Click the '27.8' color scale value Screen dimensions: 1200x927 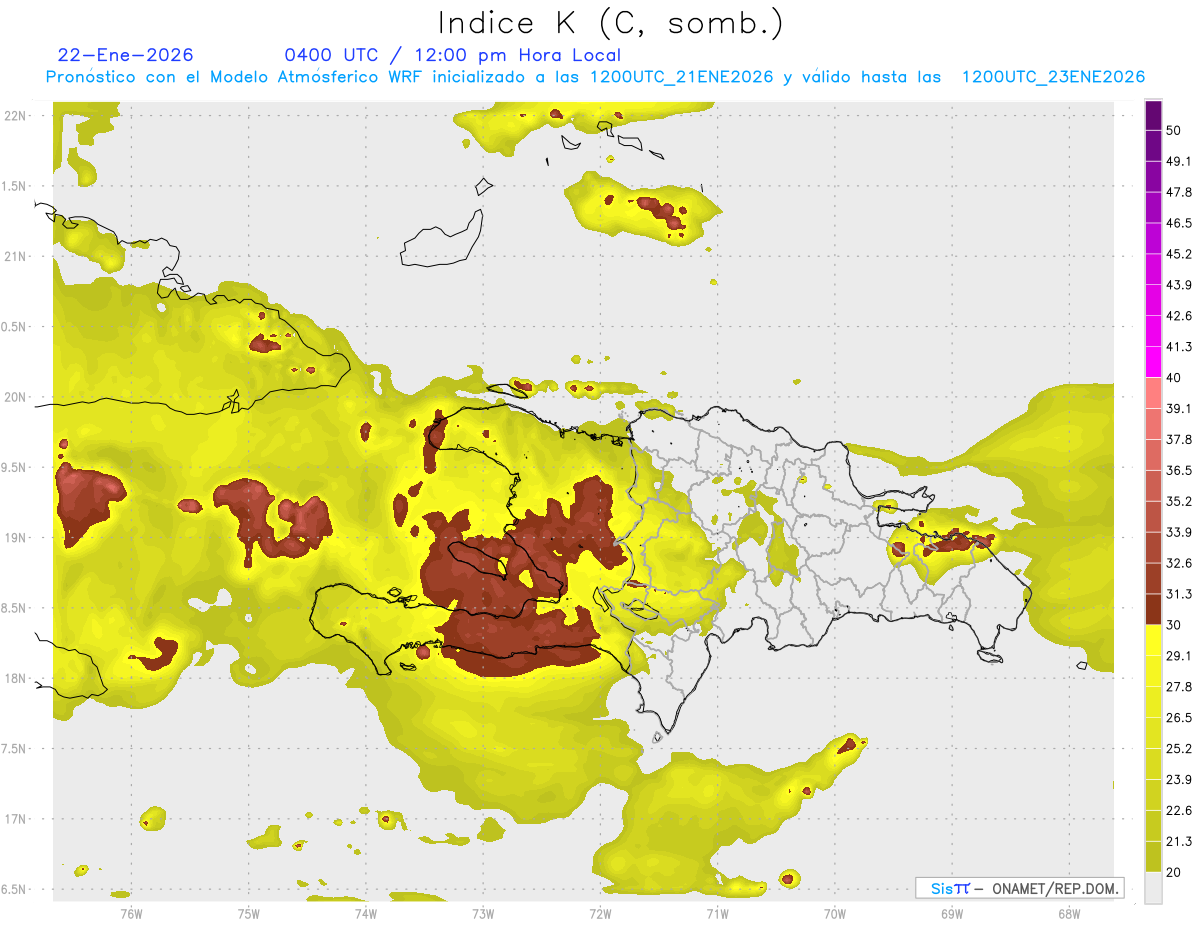[1179, 687]
